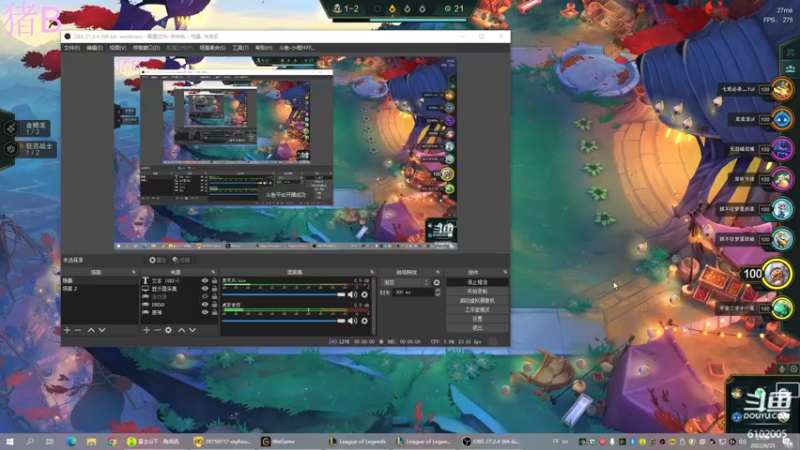Open the 停靠窗口(D) menu in OBS
800x450 pixels.
point(146,47)
